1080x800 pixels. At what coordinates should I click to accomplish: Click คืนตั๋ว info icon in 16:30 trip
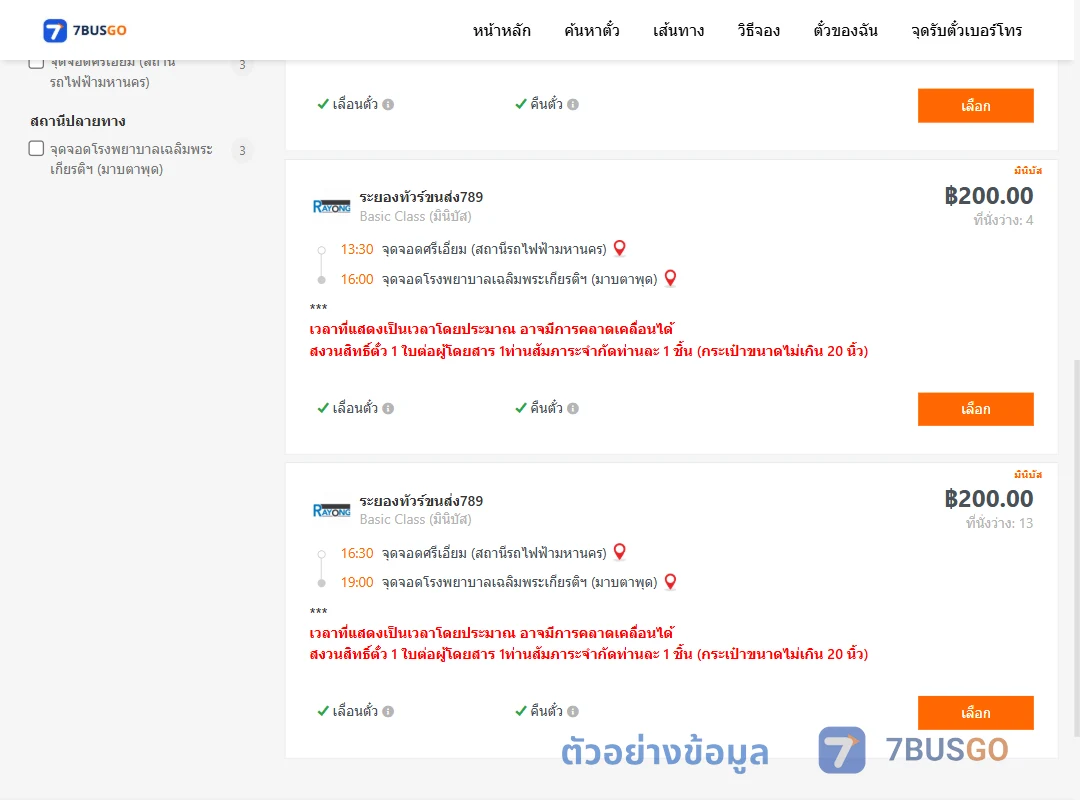click(x=573, y=712)
